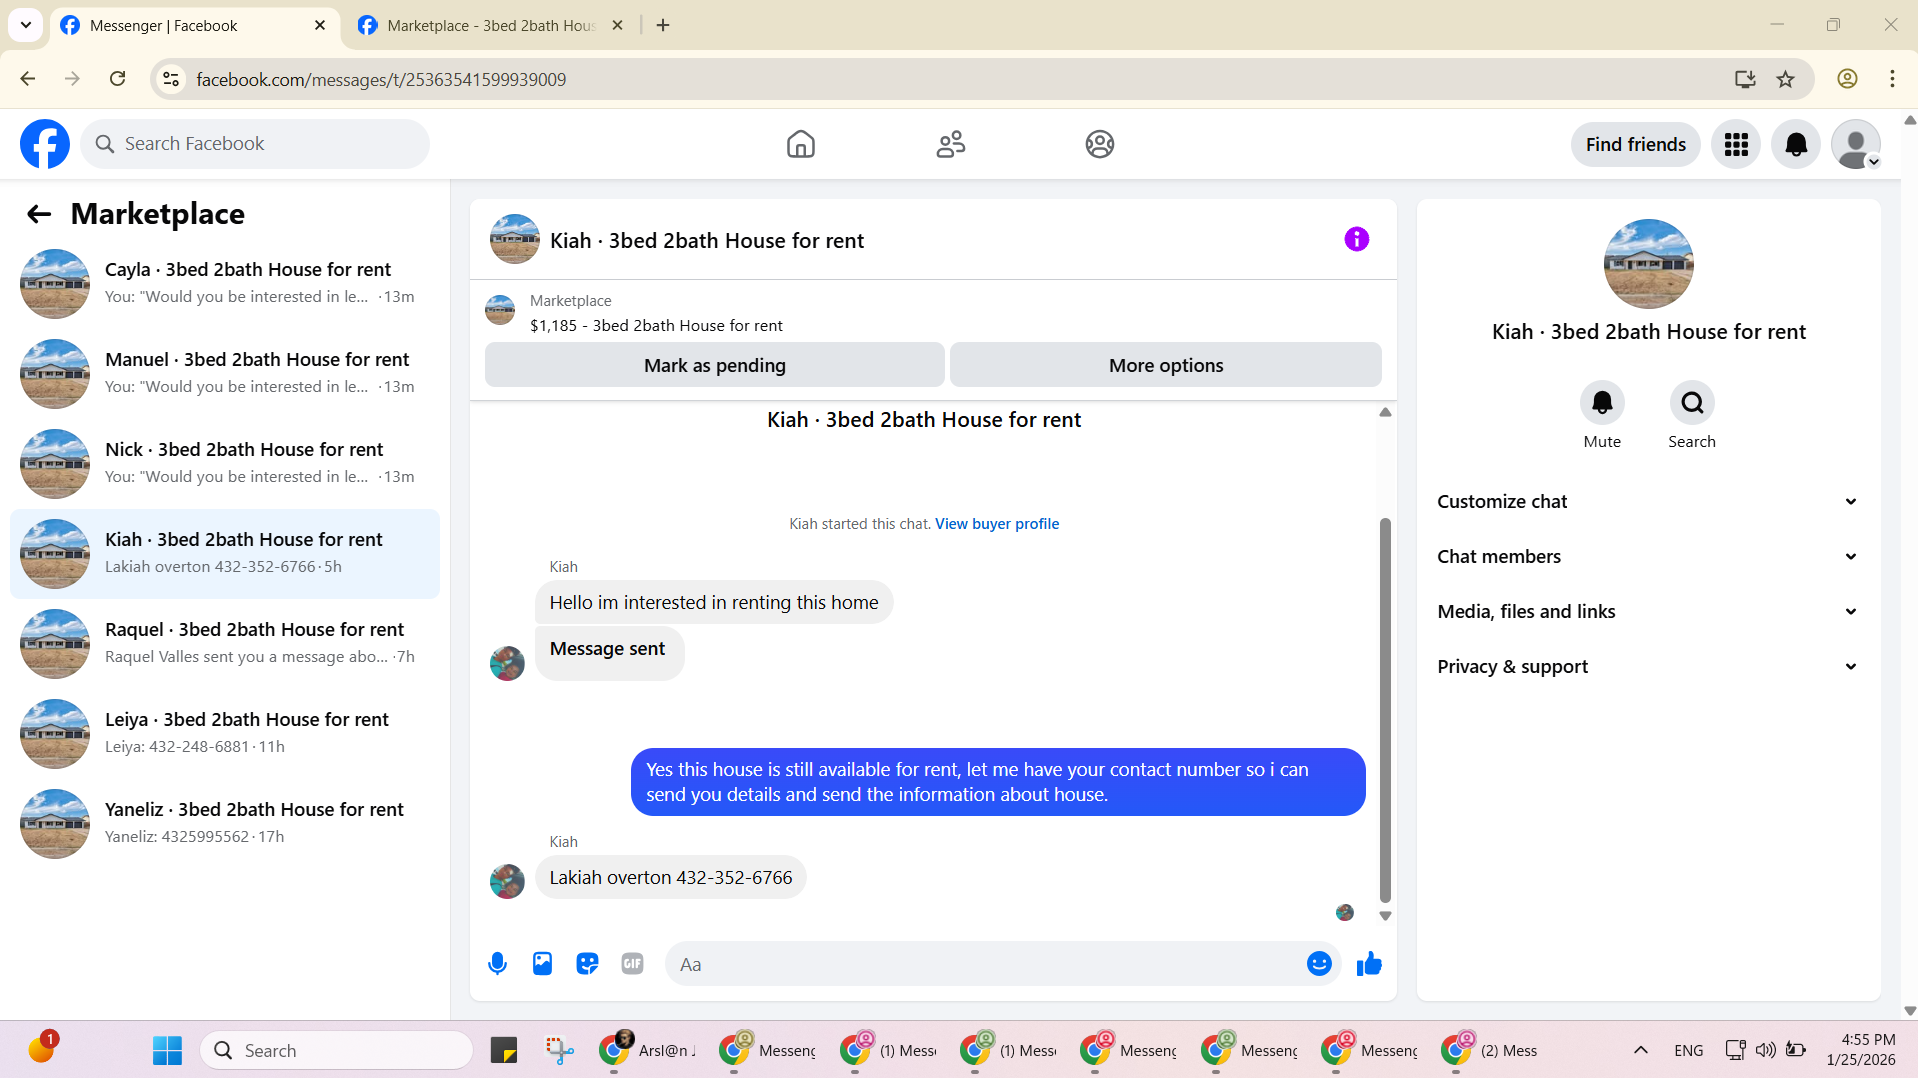Reload the browser page
Image resolution: width=1918 pixels, height=1078 pixels.
[117, 79]
